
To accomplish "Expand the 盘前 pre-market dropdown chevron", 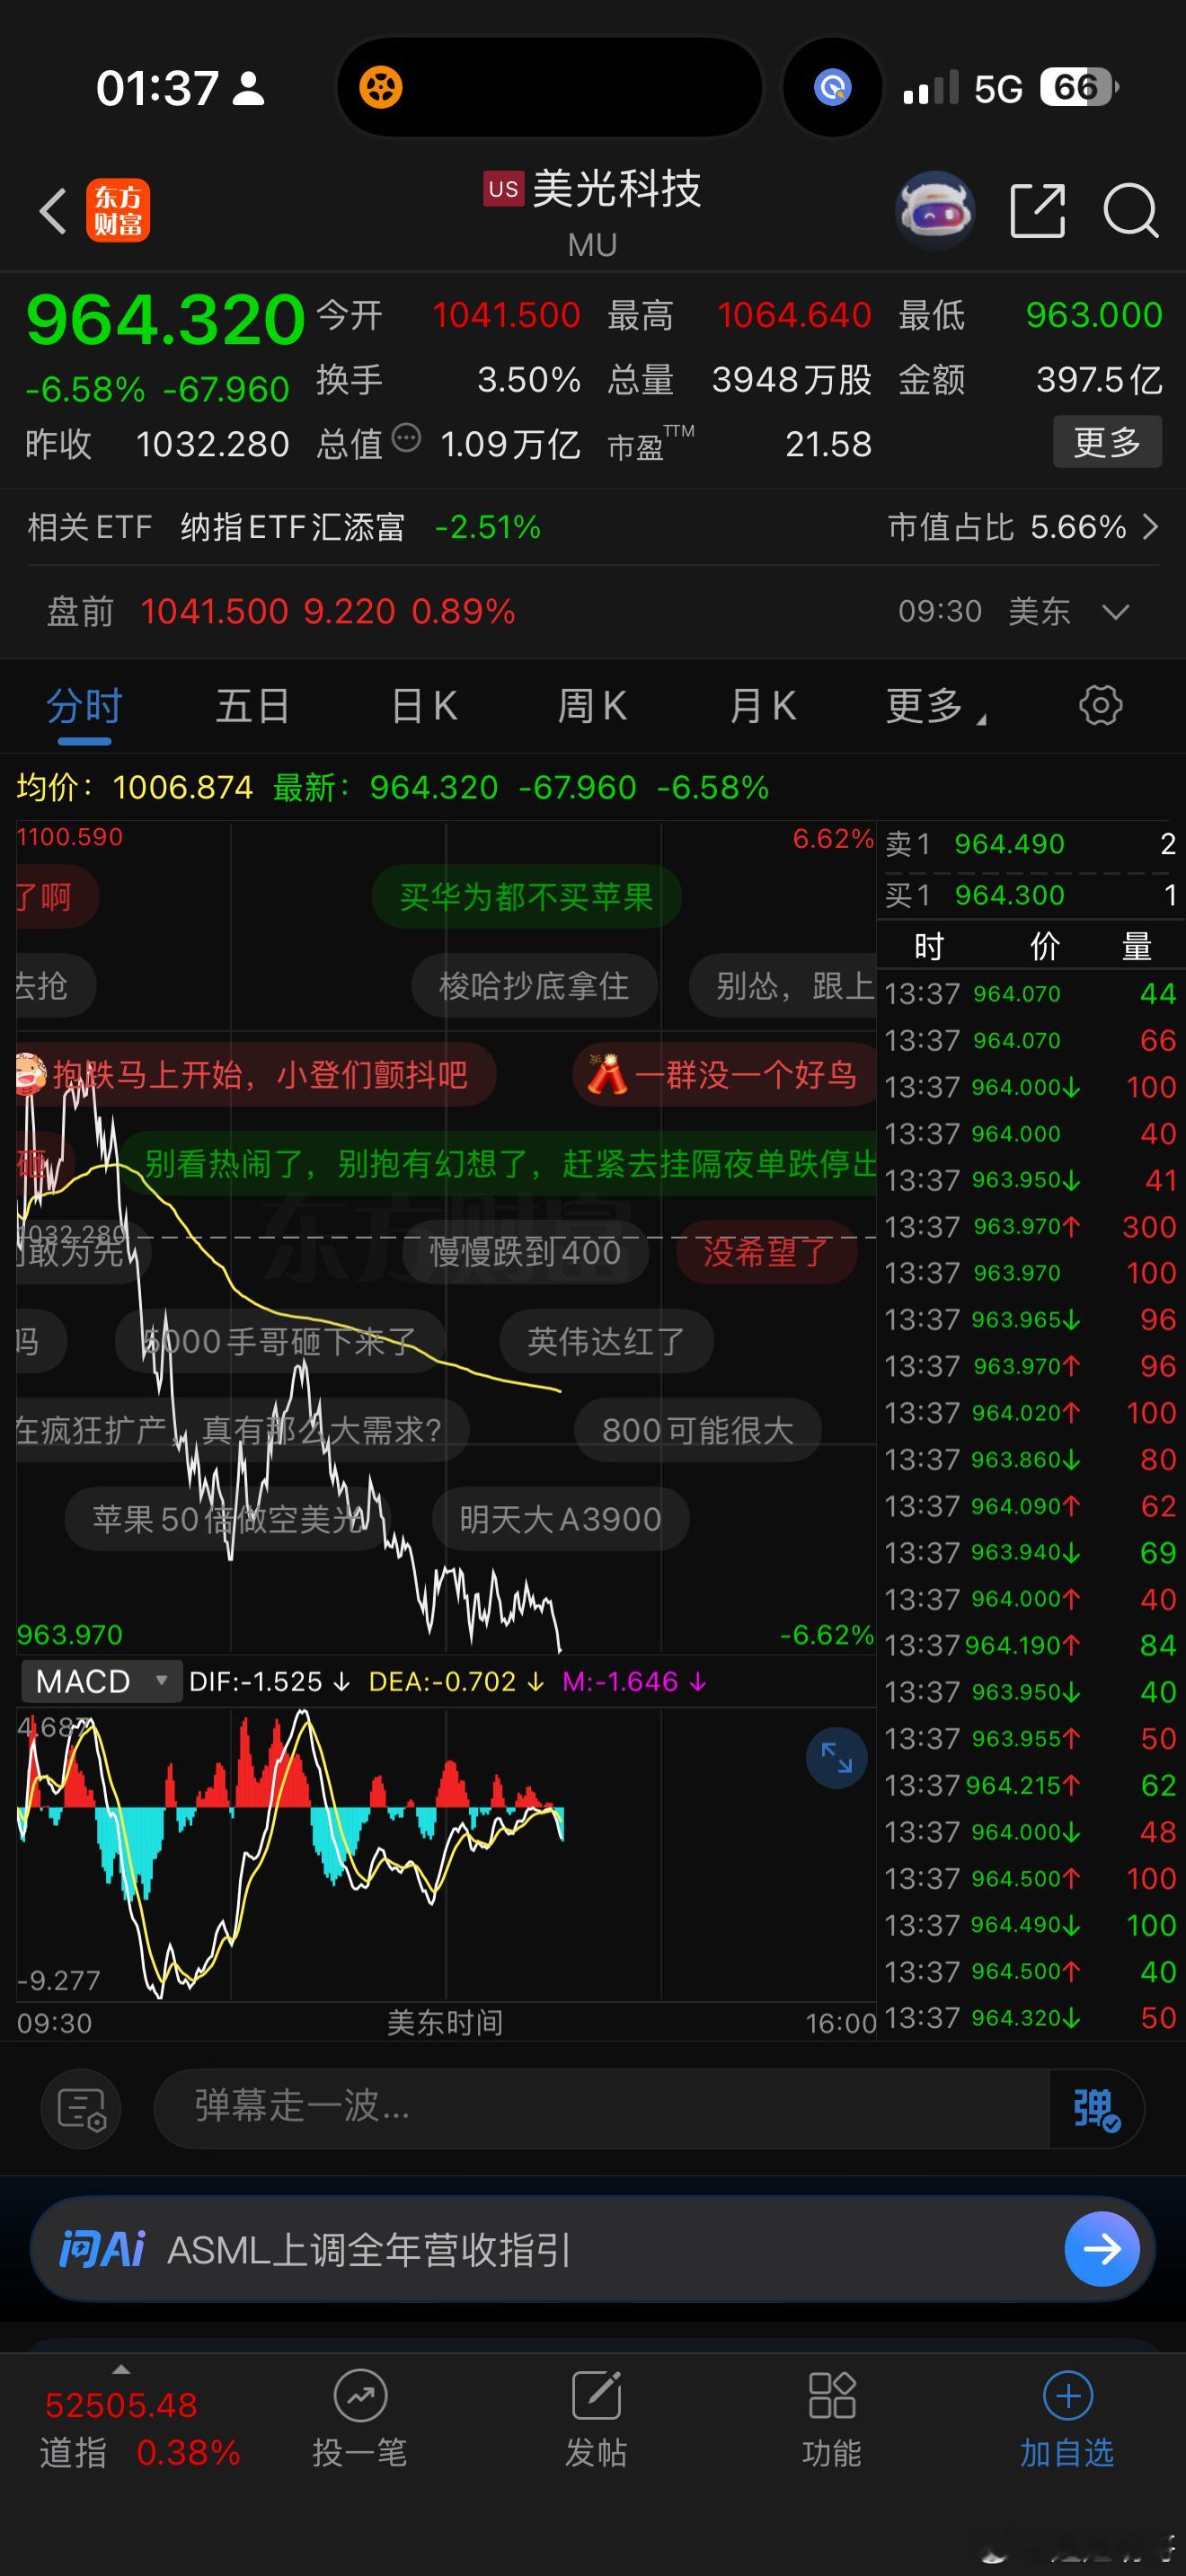I will [x=1115, y=611].
